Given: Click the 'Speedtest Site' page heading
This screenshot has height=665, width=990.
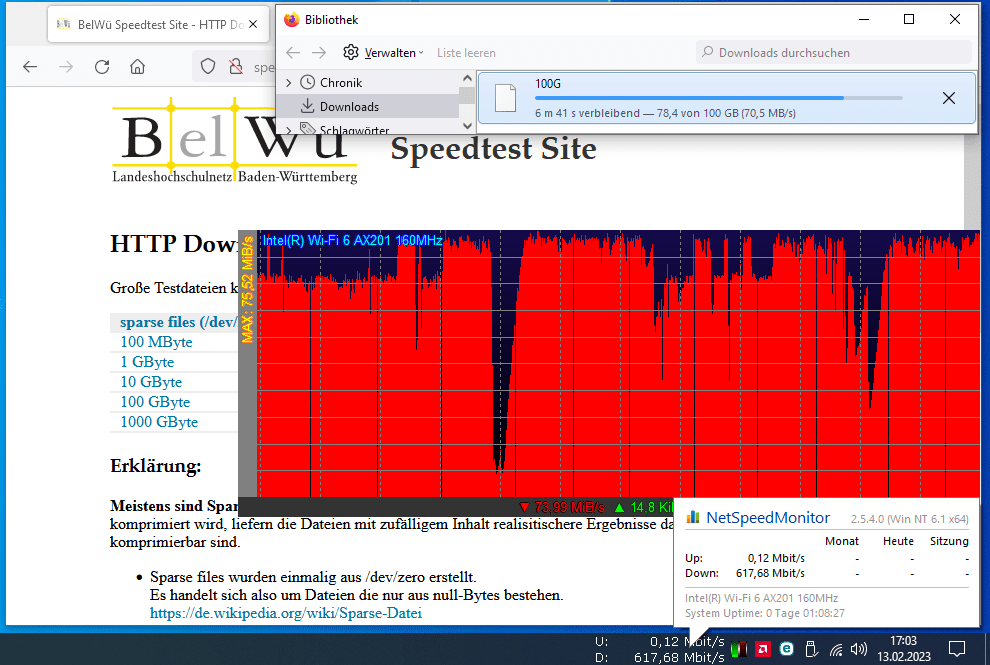Looking at the screenshot, I should point(493,150).
